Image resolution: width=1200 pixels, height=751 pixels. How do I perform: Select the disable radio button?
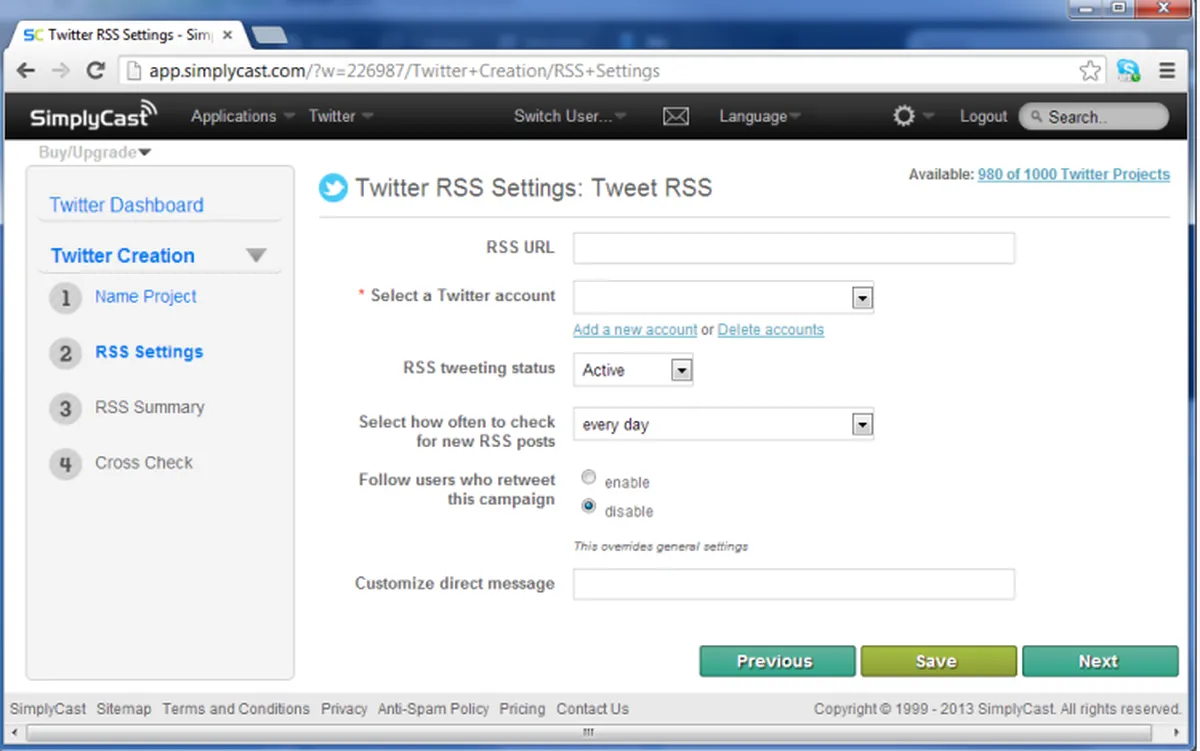pyautogui.click(x=589, y=507)
